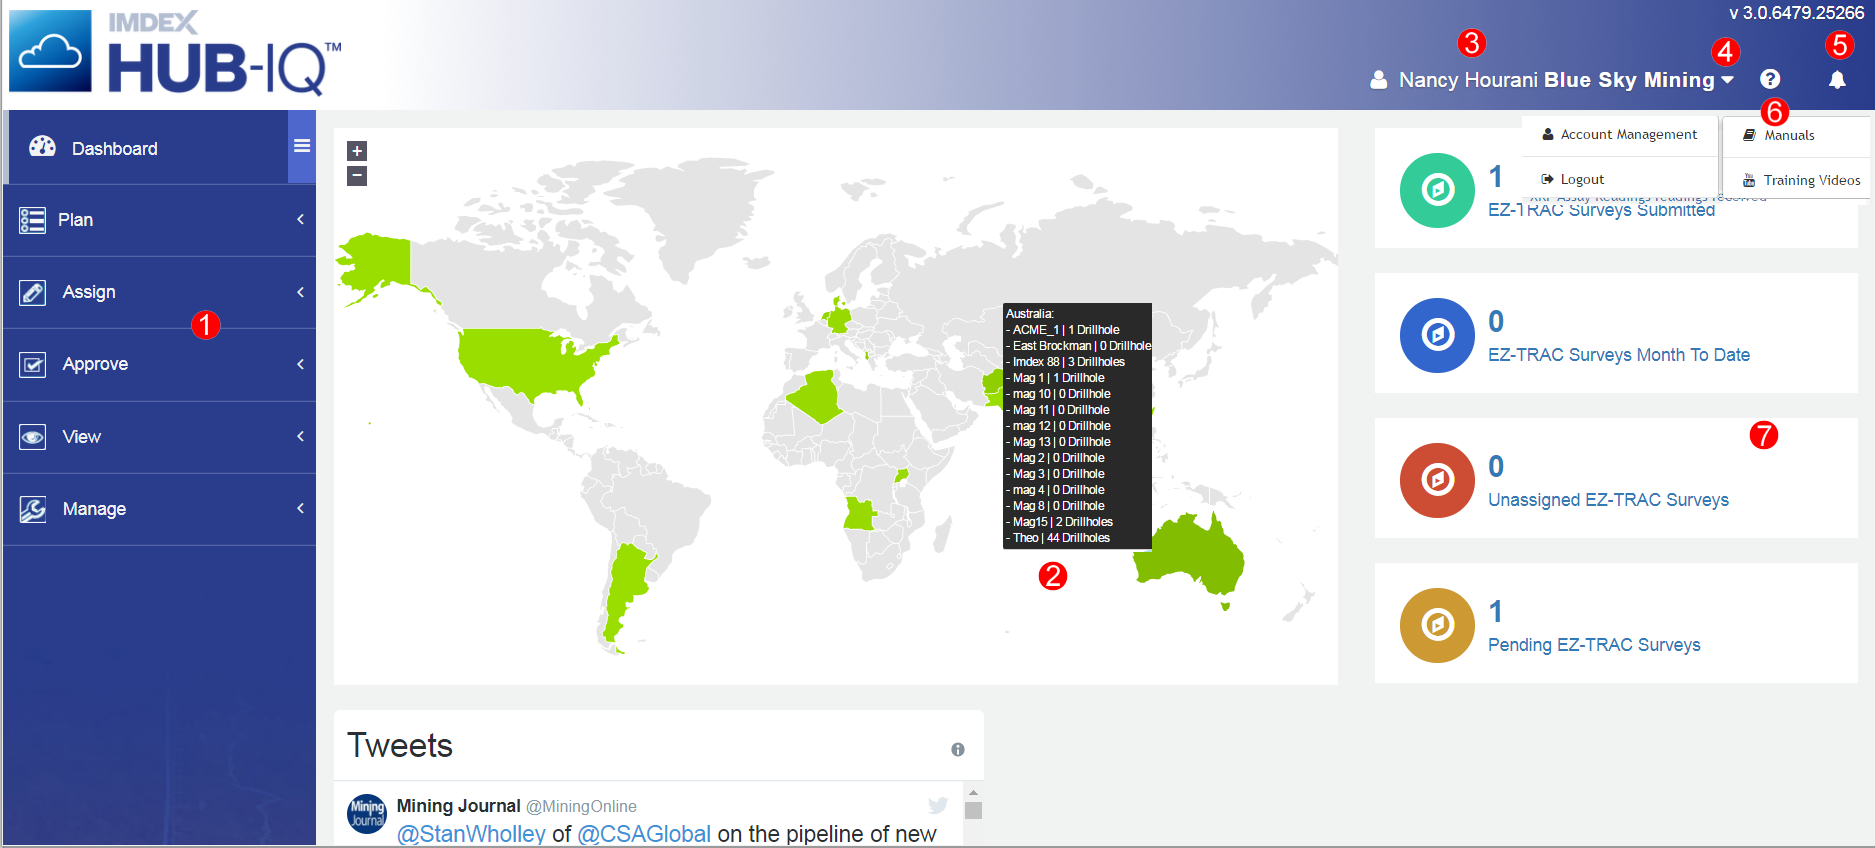1875x848 pixels.
Task: Click 'Theo | 44 Drillholes' tooltip line
Action: click(x=1058, y=538)
